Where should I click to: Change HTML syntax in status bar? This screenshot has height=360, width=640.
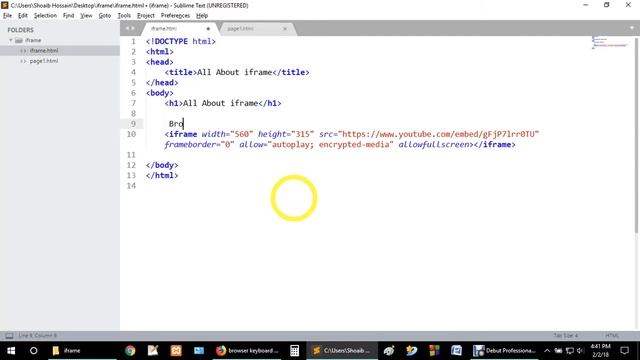pyautogui.click(x=612, y=336)
